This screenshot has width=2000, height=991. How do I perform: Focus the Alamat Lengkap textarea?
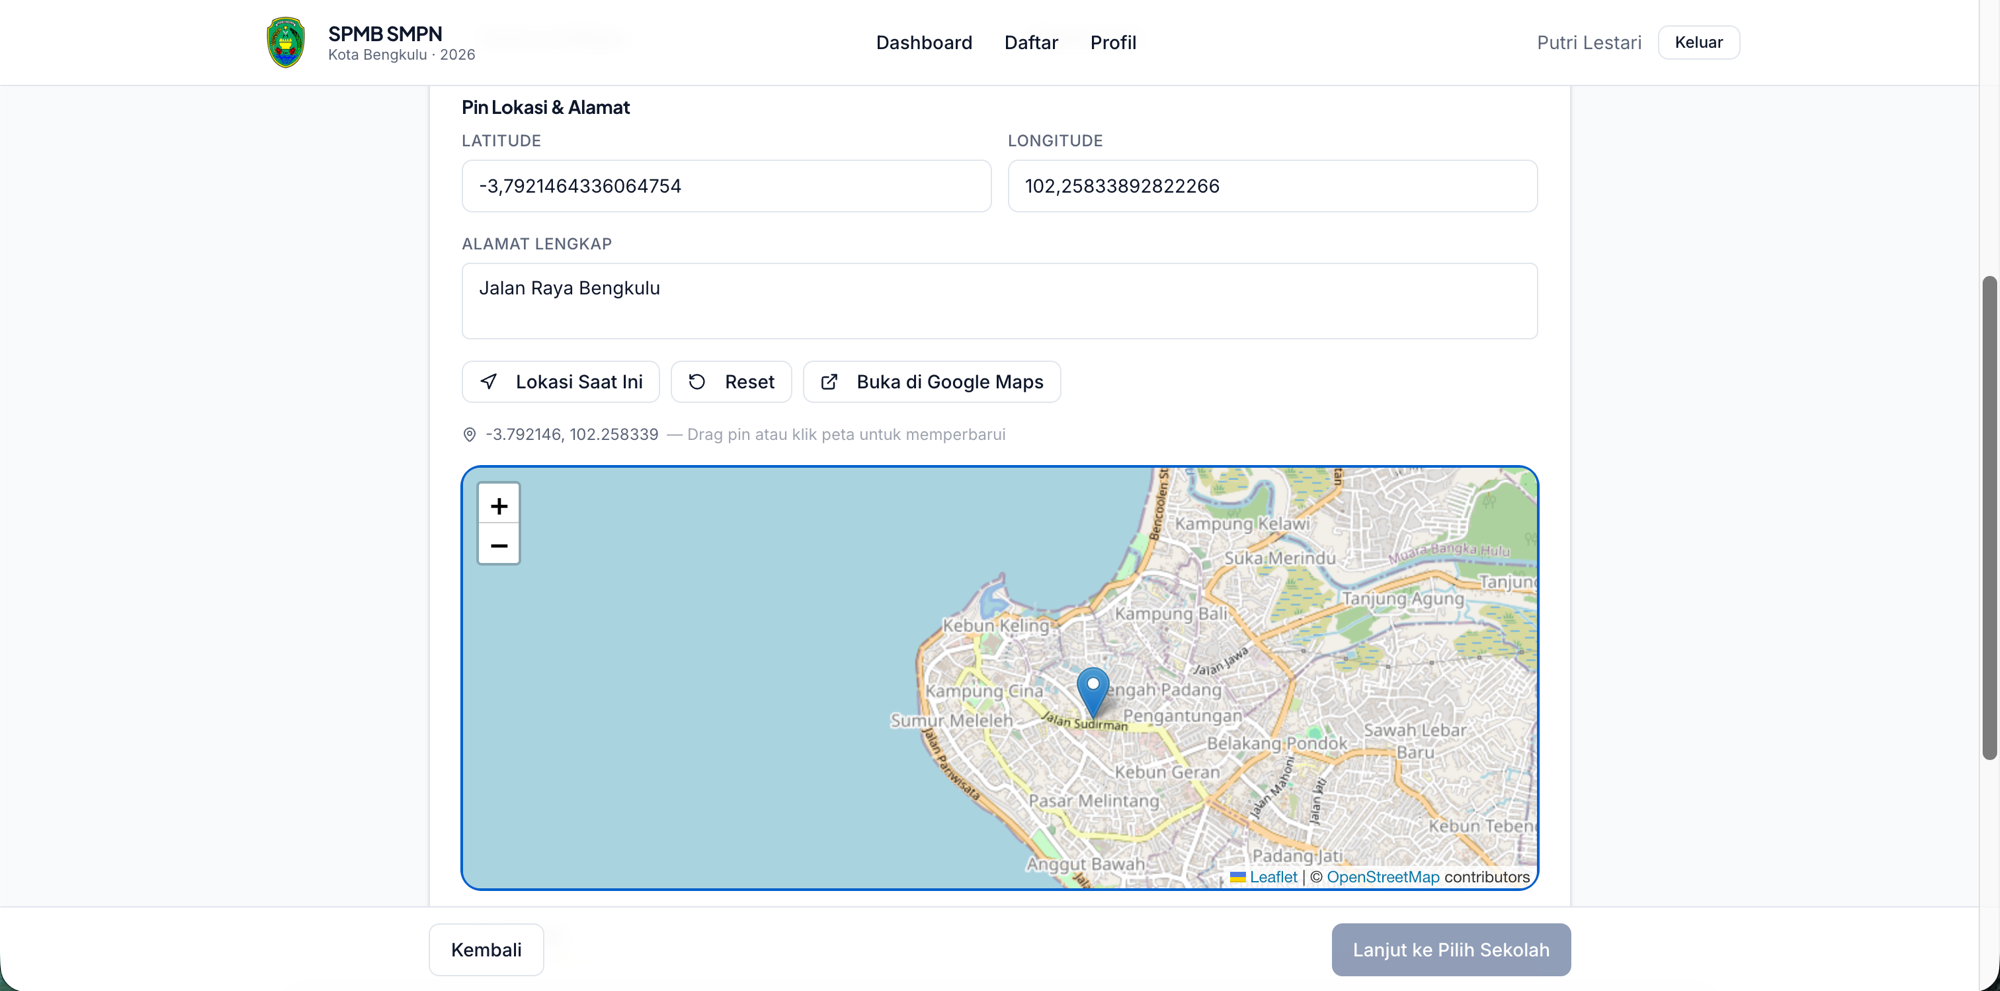[1000, 301]
